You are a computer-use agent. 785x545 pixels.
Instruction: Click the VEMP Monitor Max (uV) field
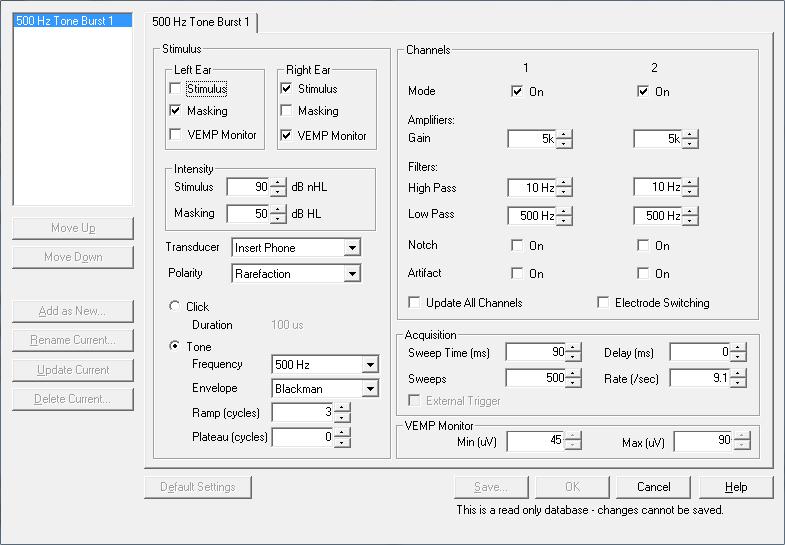704,441
